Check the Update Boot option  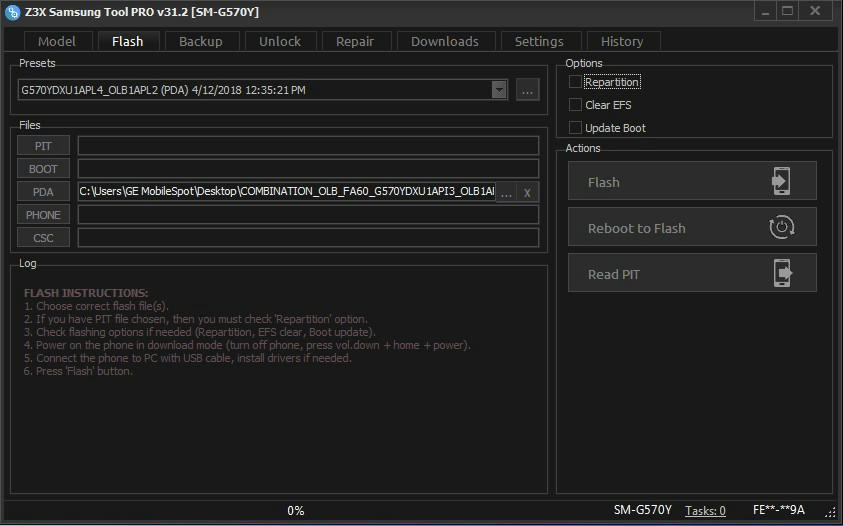pos(575,128)
